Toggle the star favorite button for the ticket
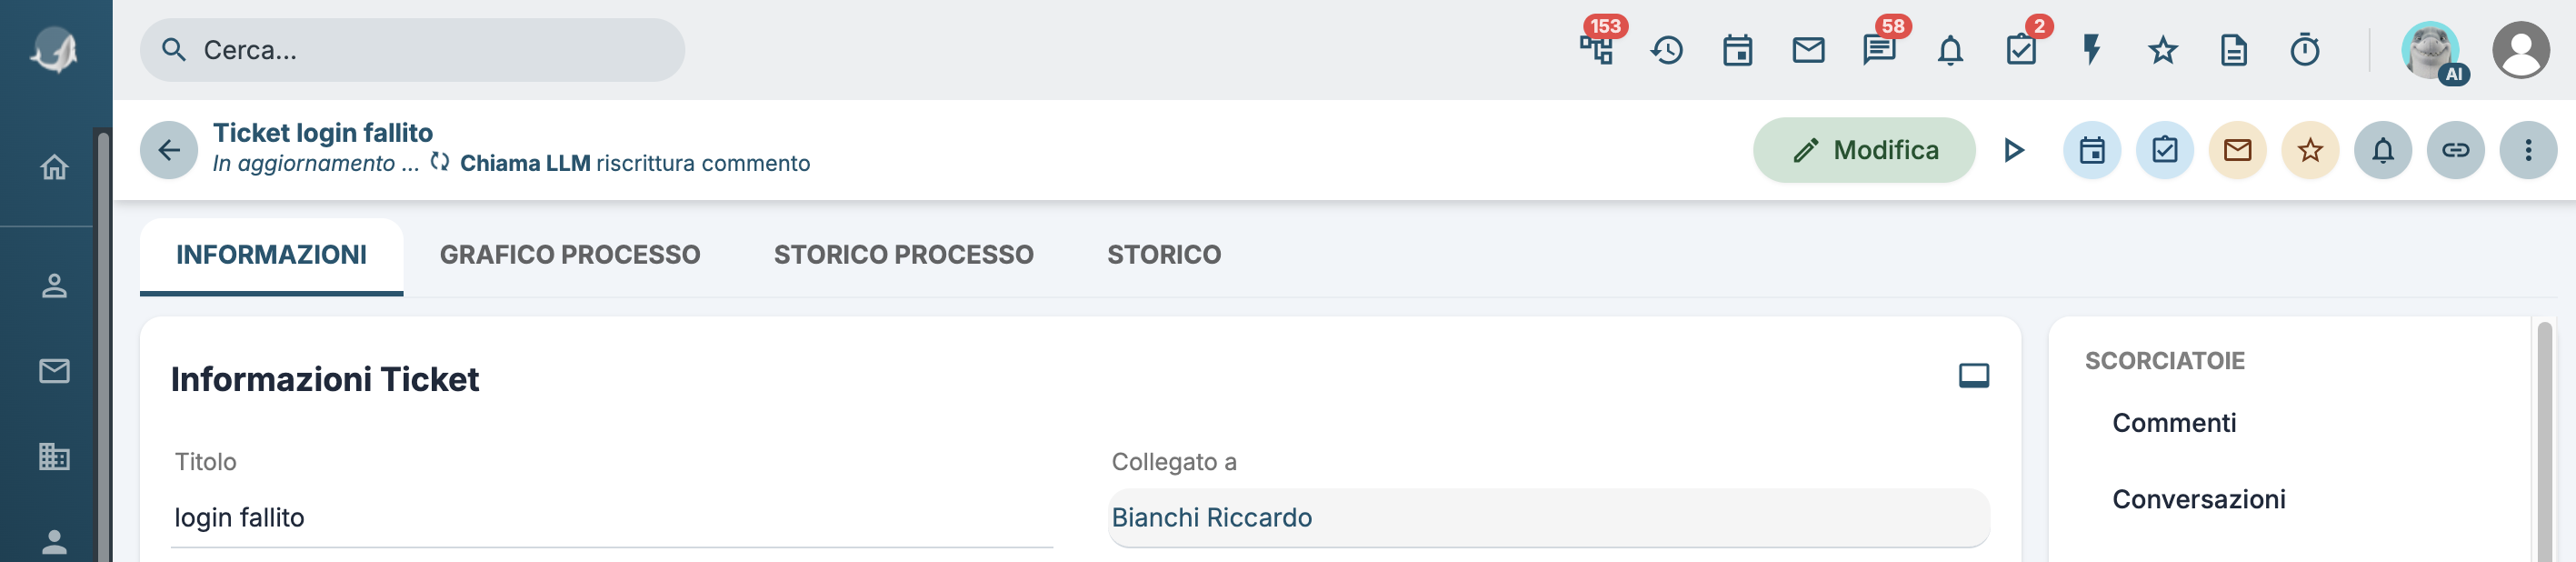Image resolution: width=2576 pixels, height=562 pixels. point(2310,150)
